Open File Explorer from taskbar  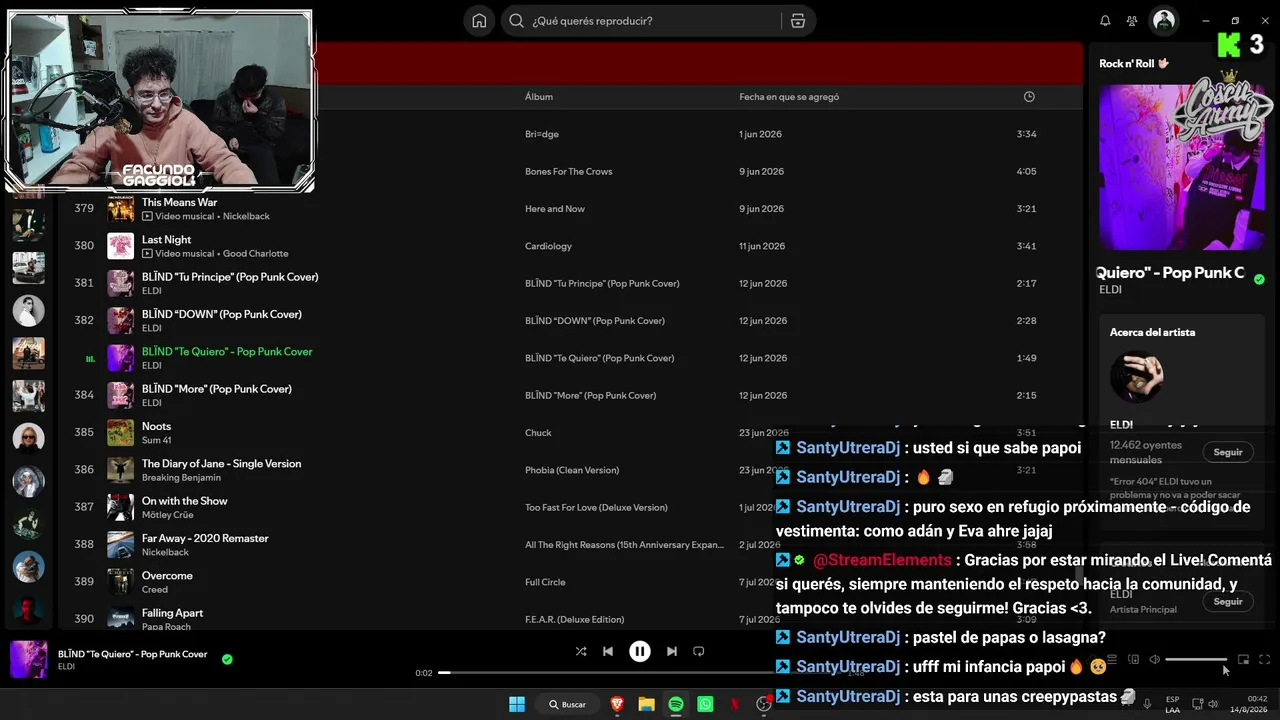pyautogui.click(x=646, y=704)
